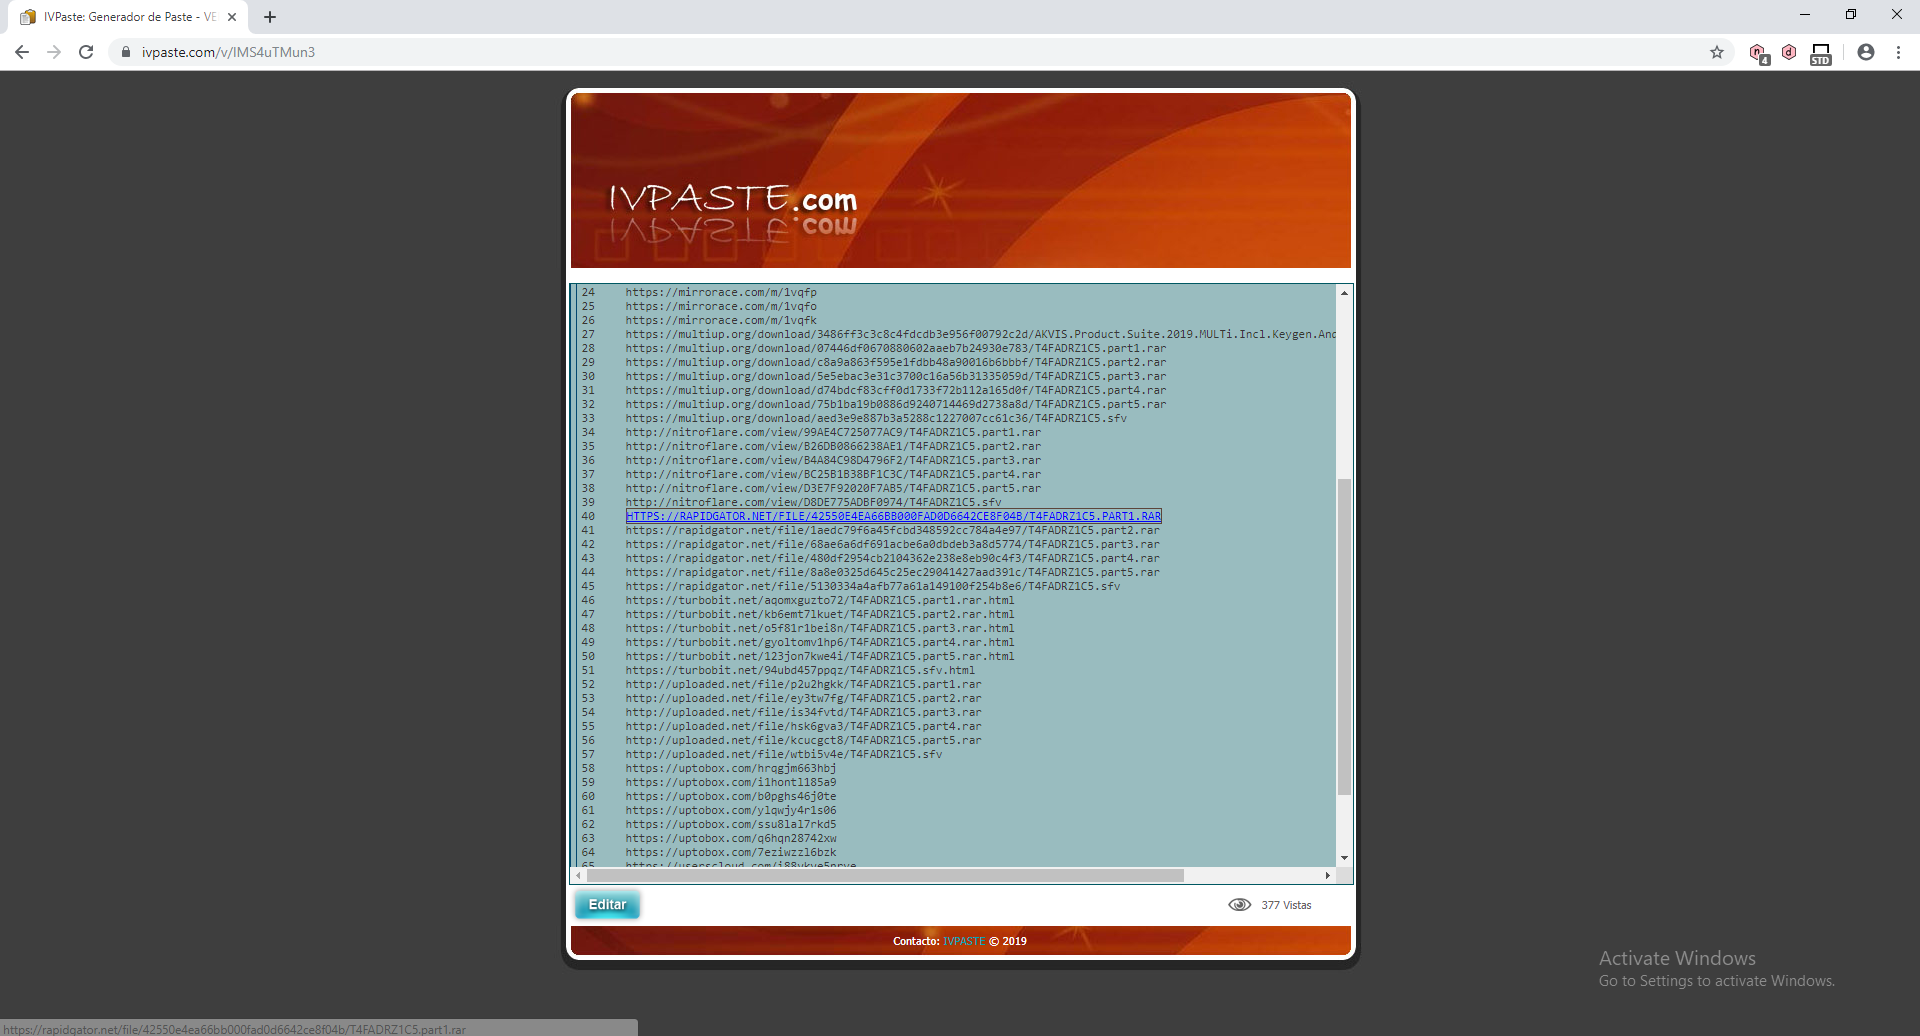Click the padlock icon in the address bar
Screen dimensions: 1920x1036
[x=126, y=52]
